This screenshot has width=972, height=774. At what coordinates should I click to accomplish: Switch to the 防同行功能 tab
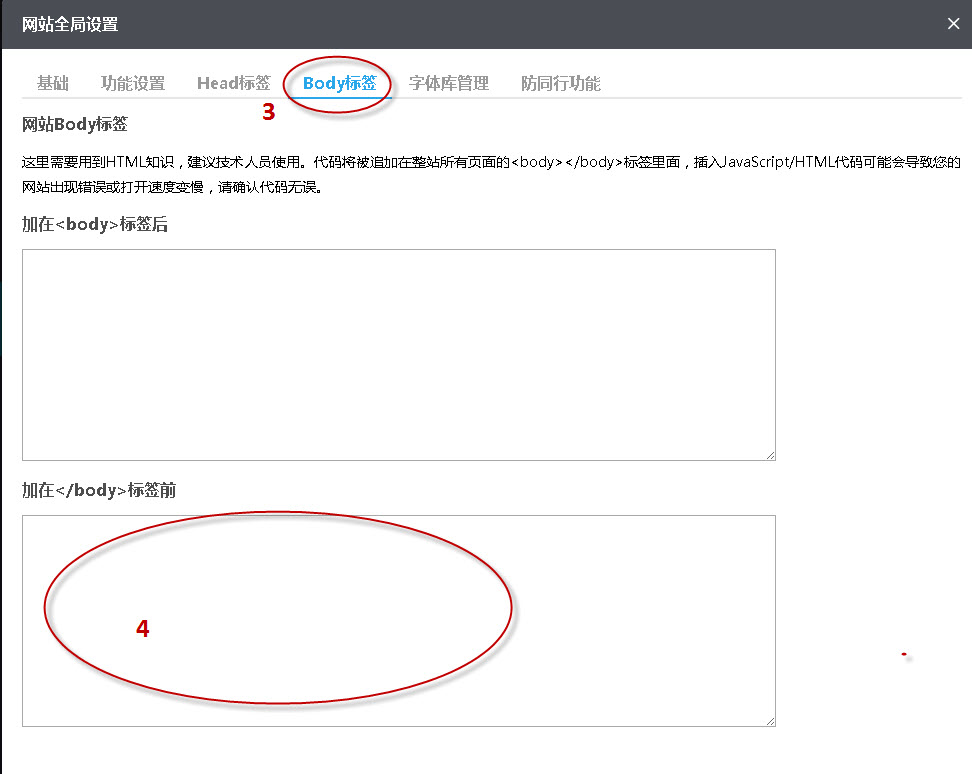[559, 84]
